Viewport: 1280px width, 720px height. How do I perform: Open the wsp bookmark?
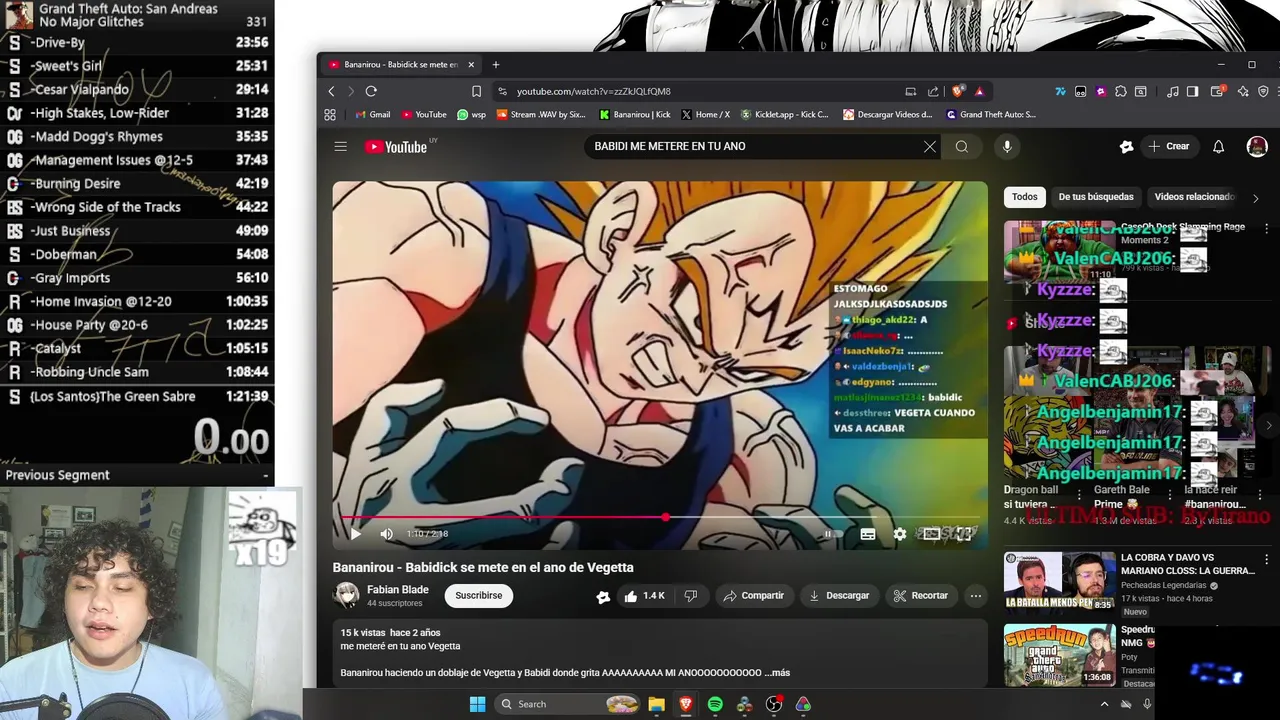[471, 115]
